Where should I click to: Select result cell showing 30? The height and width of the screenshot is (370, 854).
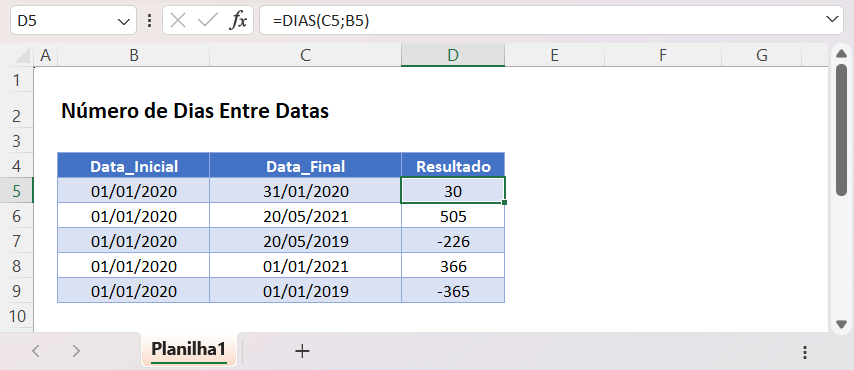tap(453, 191)
